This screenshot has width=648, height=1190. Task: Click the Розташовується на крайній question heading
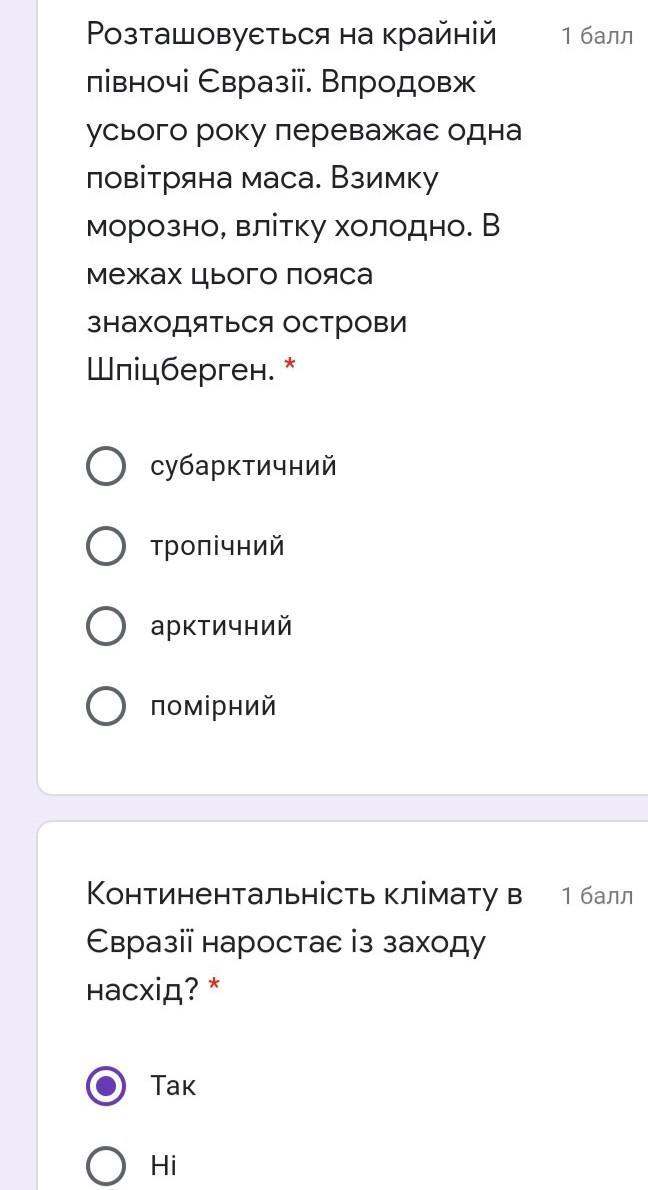[291, 35]
